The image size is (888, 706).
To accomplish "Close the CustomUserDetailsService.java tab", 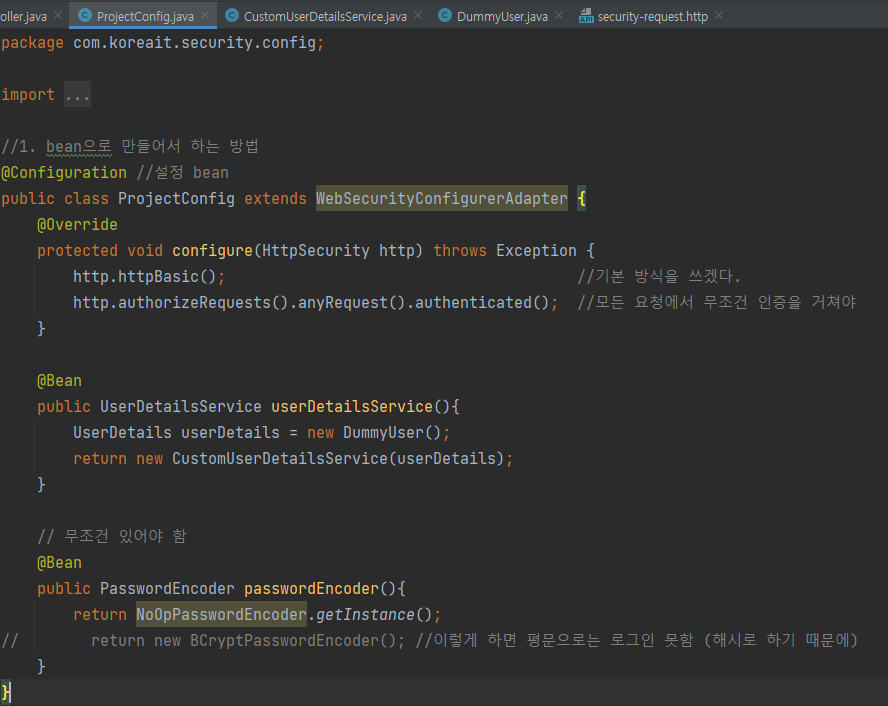I will click(x=418, y=15).
